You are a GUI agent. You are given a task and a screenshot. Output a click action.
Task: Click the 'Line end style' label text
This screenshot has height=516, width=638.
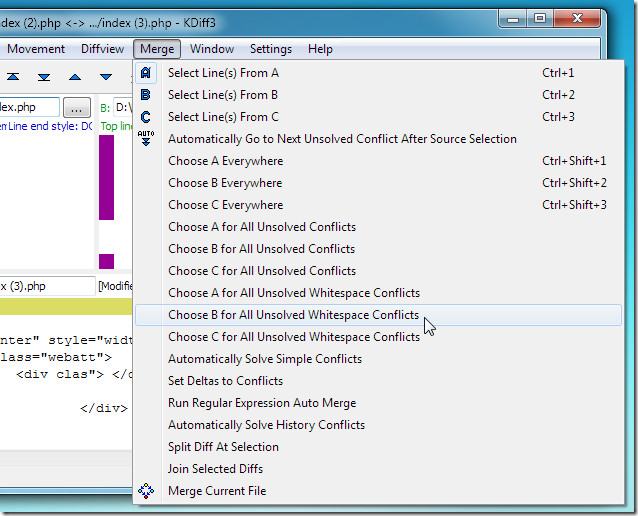49,126
